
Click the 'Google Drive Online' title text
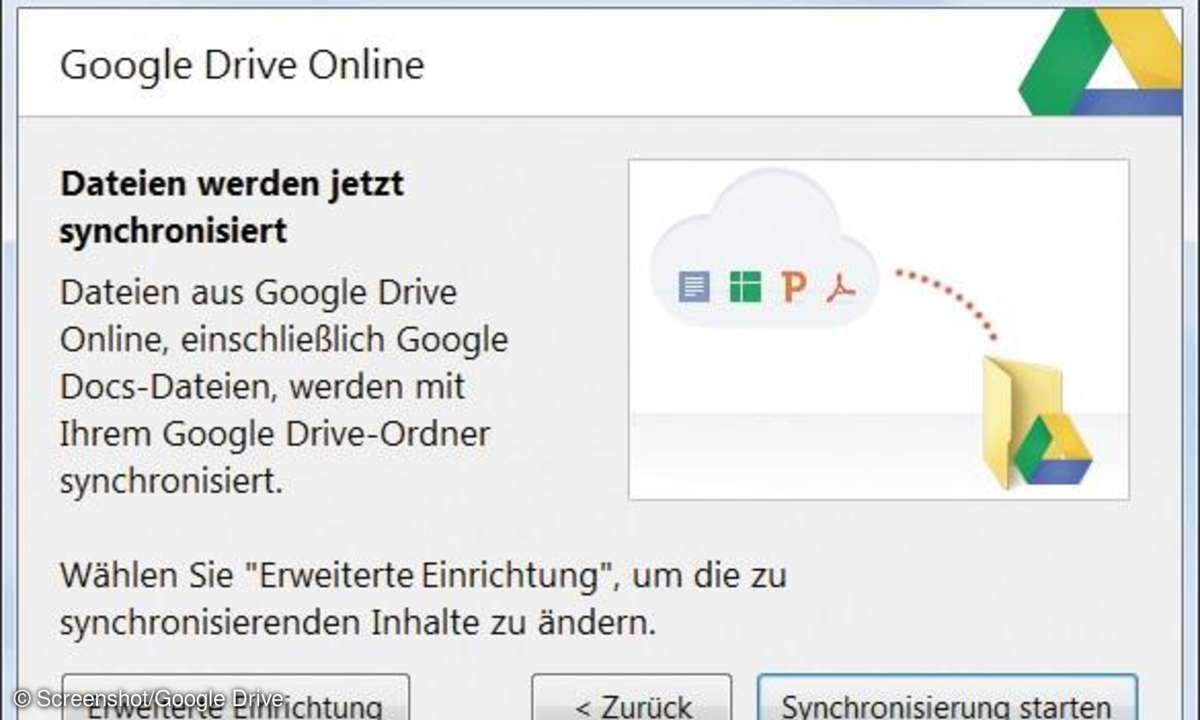pos(242,65)
